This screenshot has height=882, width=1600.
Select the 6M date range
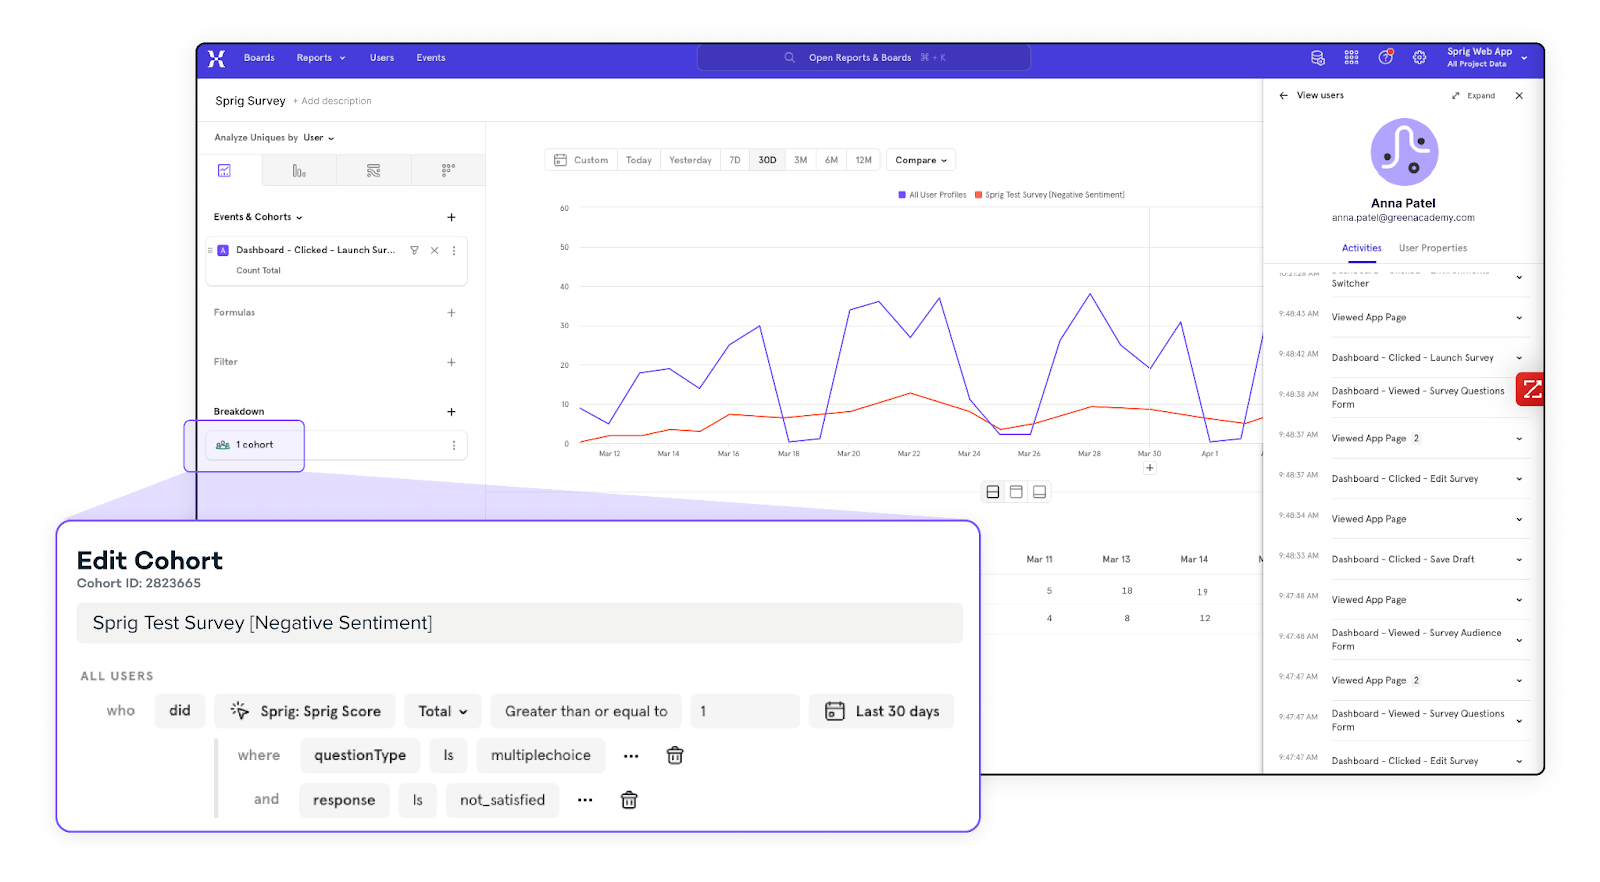pyautogui.click(x=832, y=160)
